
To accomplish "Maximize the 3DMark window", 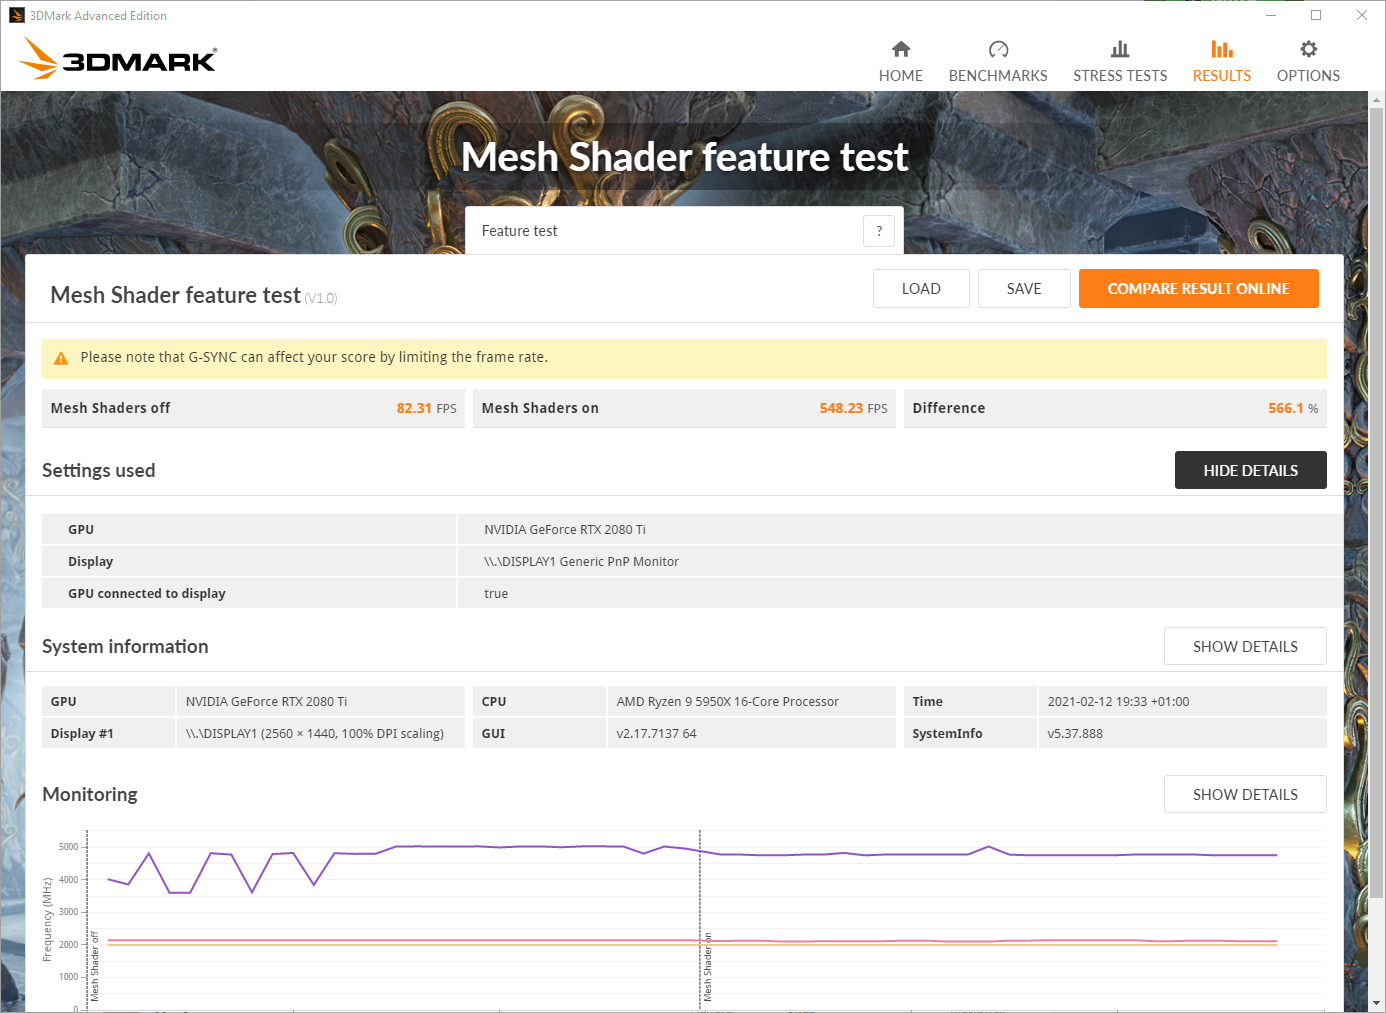I will [1316, 15].
